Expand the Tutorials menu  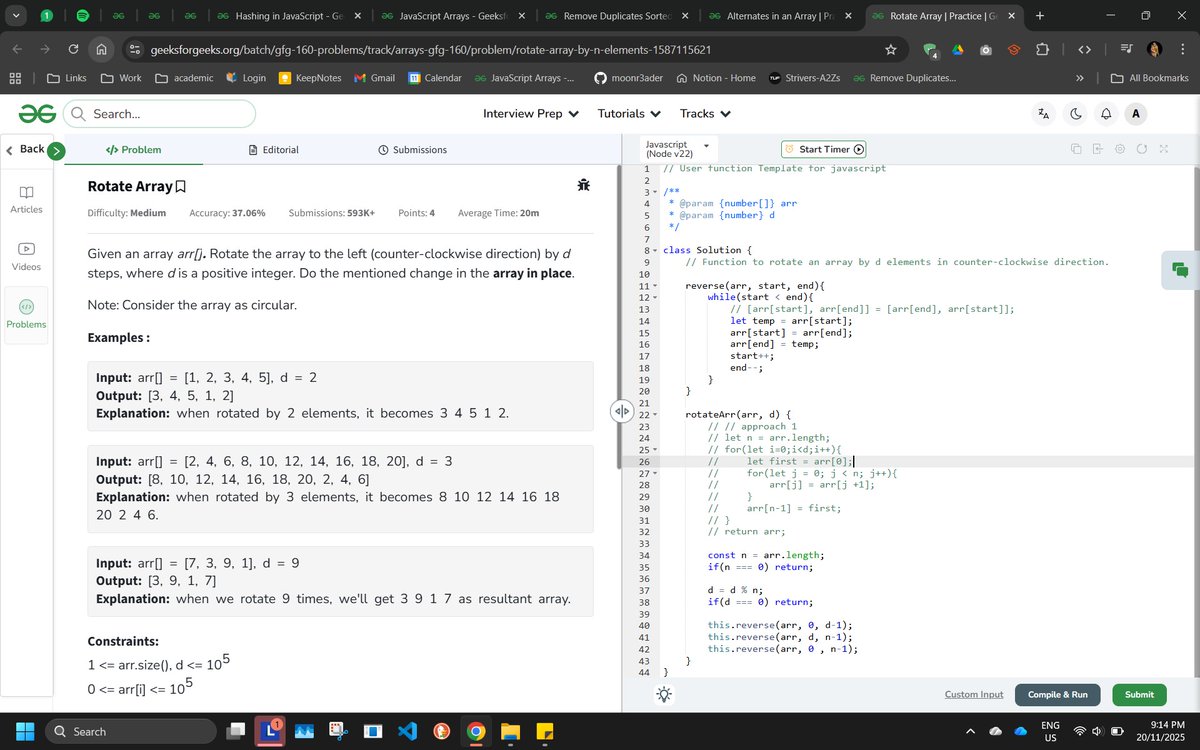[x=630, y=114]
